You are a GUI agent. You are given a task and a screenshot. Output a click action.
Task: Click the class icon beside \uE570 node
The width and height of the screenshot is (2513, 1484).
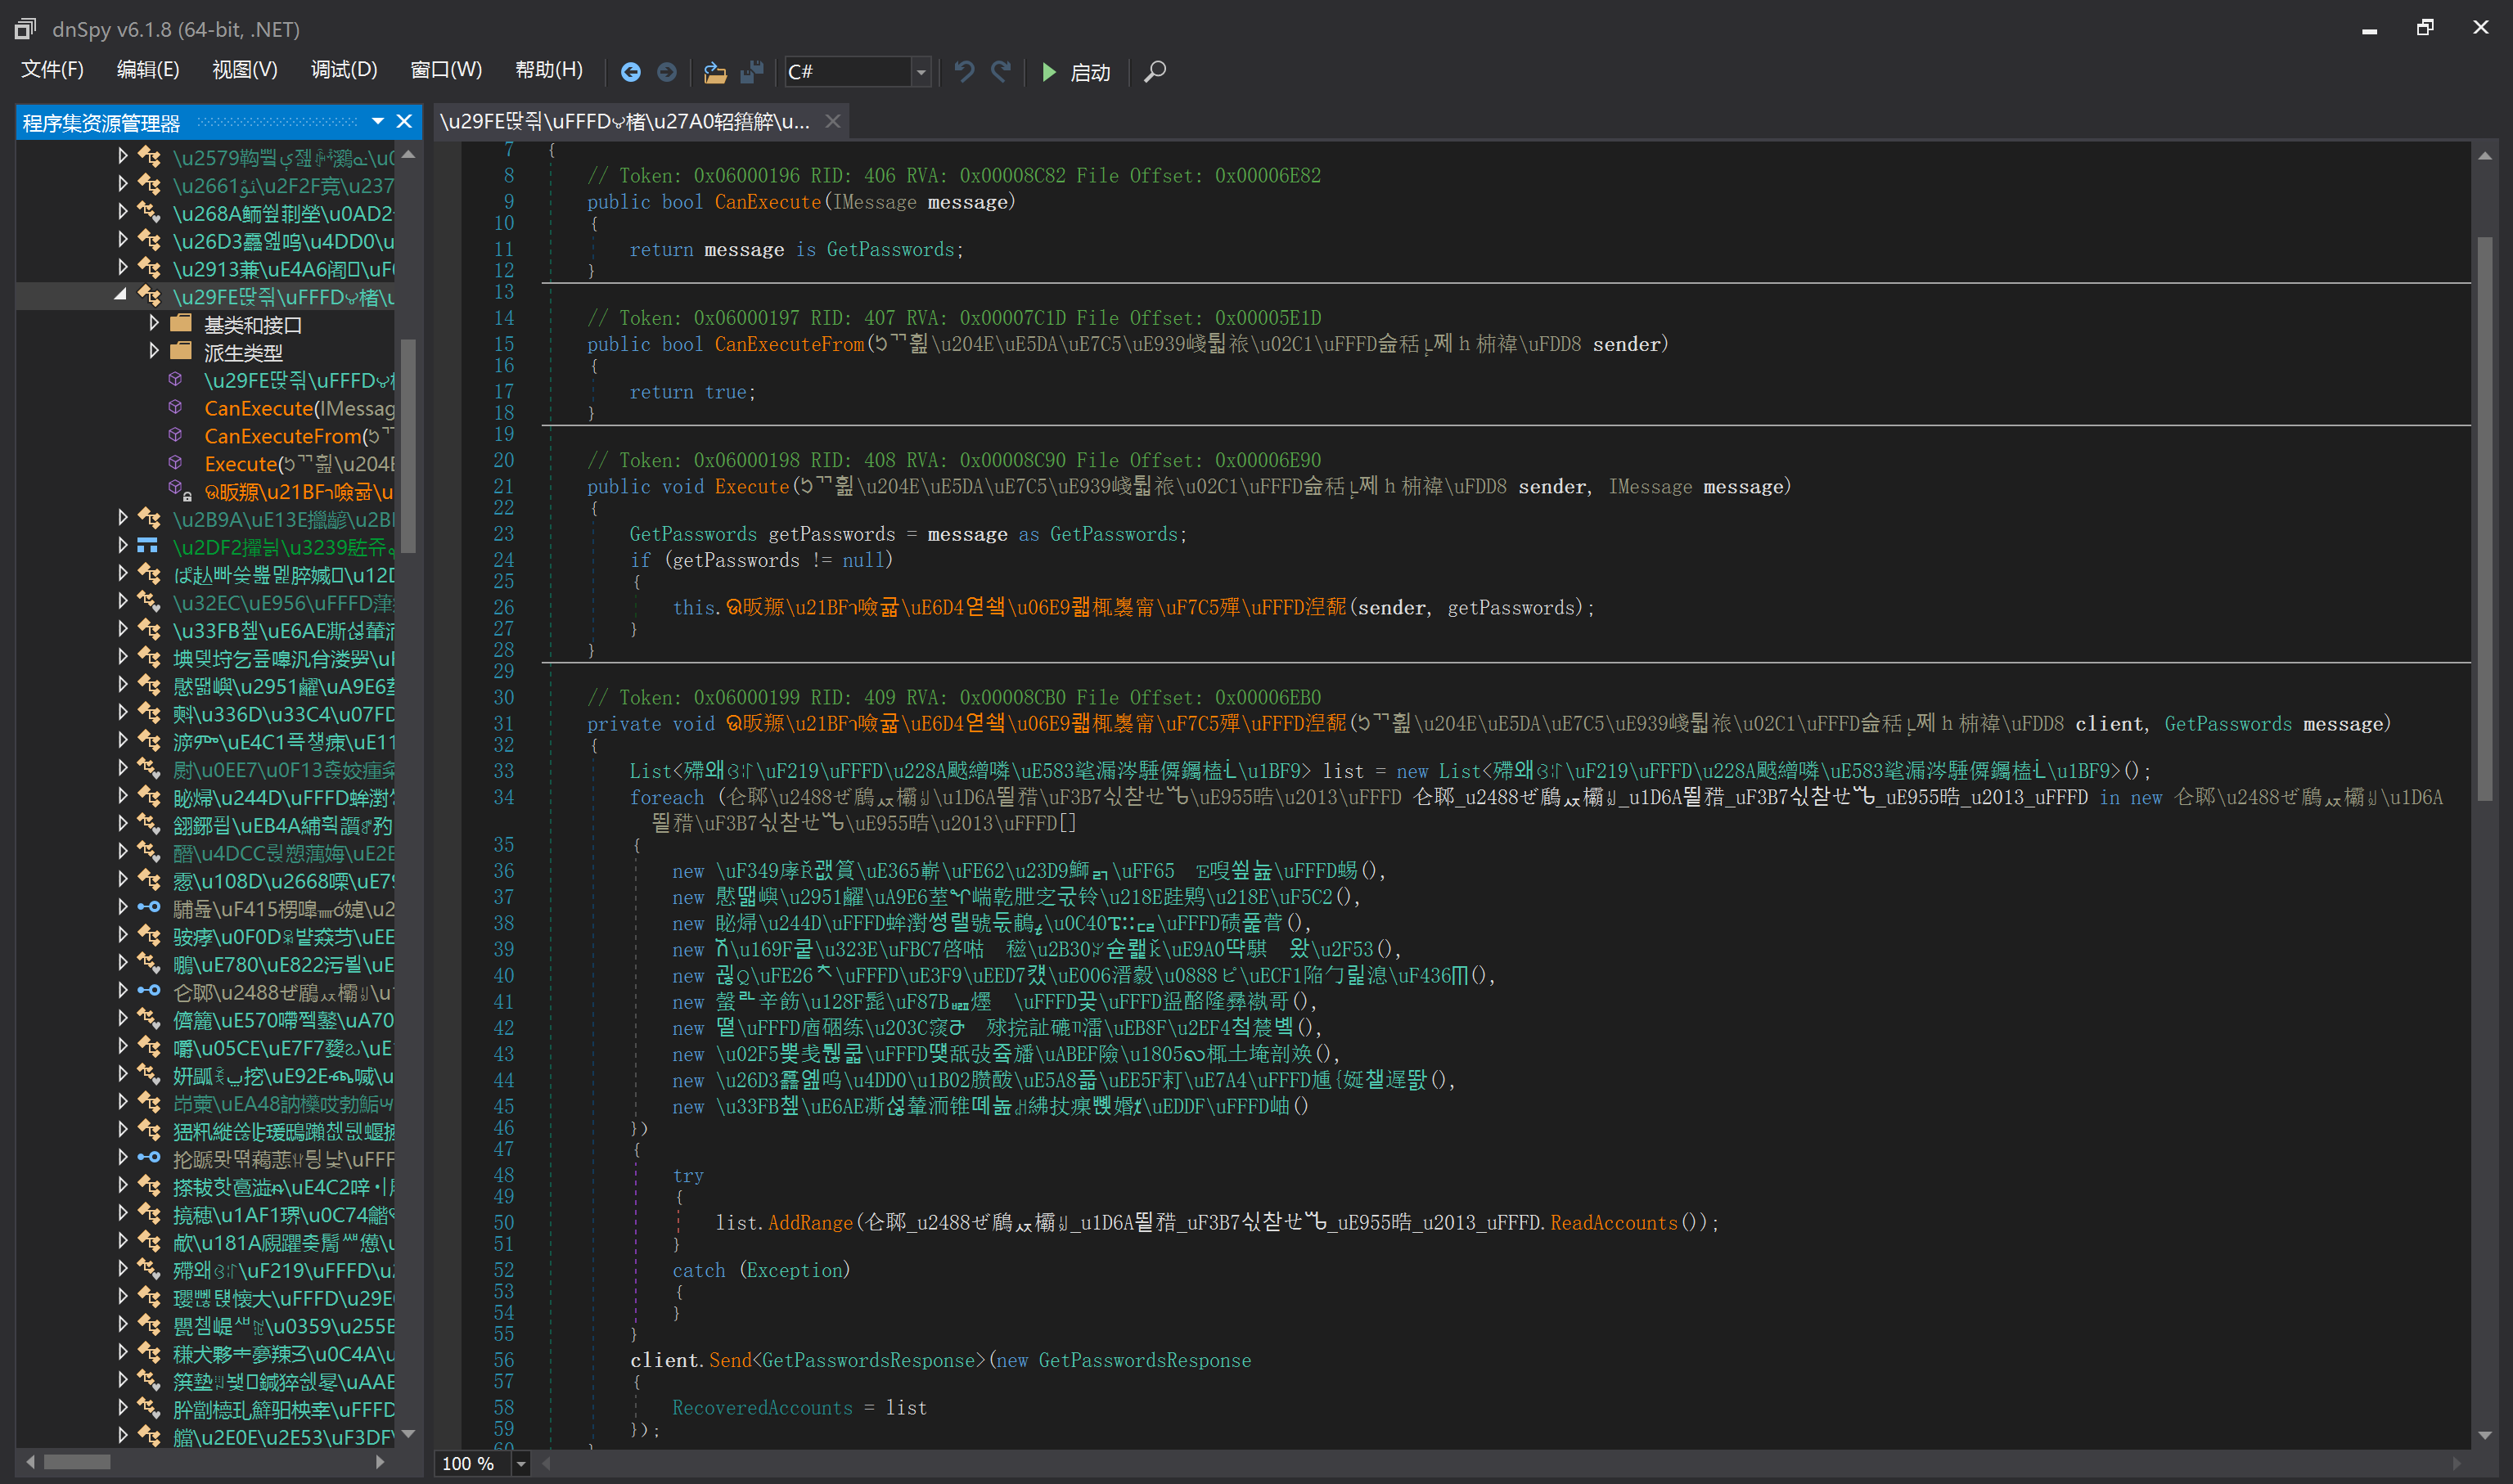tap(149, 1019)
